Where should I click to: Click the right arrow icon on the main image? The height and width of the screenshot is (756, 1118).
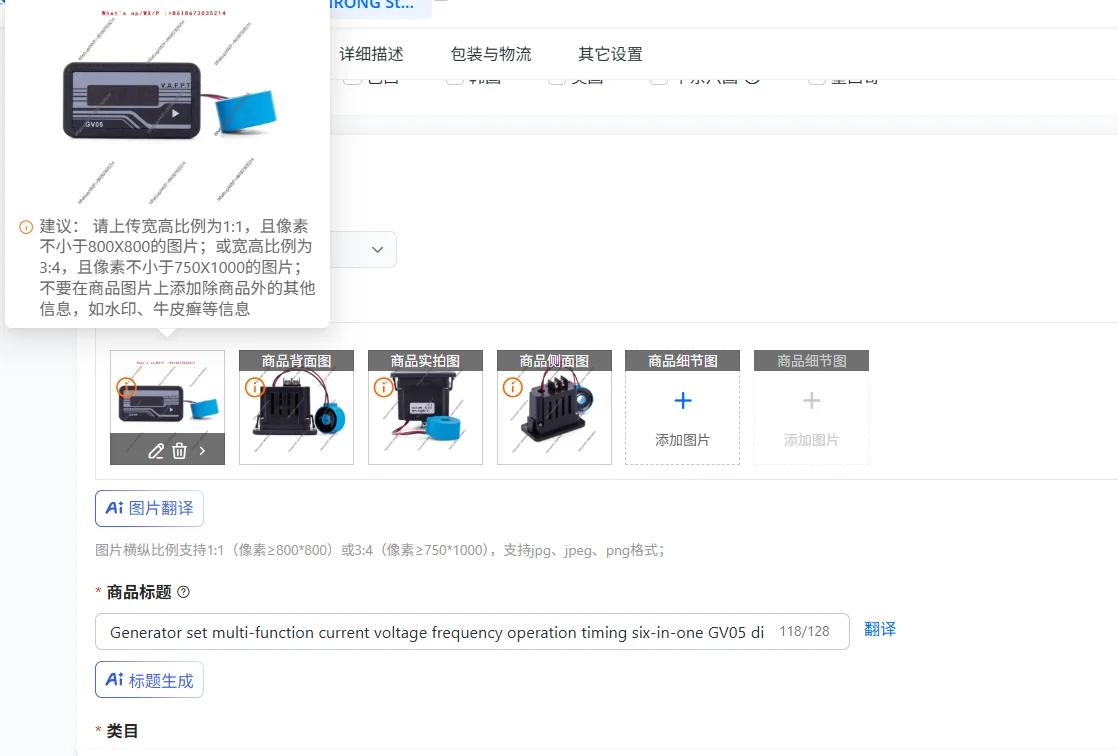pyautogui.click(x=202, y=451)
